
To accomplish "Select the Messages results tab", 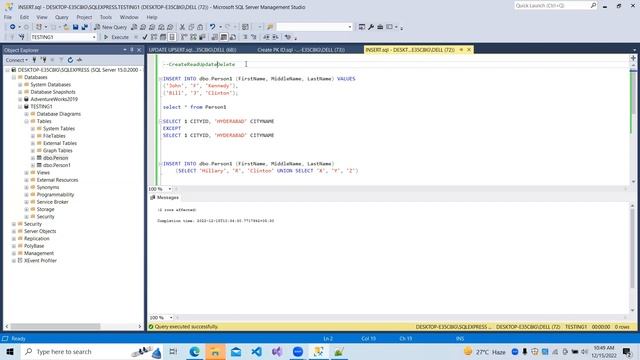I will 165,198.
